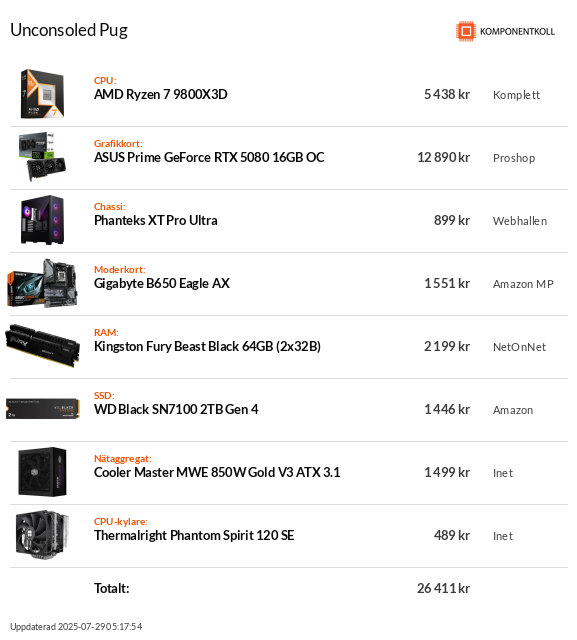Open the AMD Ryzen 7 9800X3D product link
Screen dimensions: 577x640
[x=161, y=94]
